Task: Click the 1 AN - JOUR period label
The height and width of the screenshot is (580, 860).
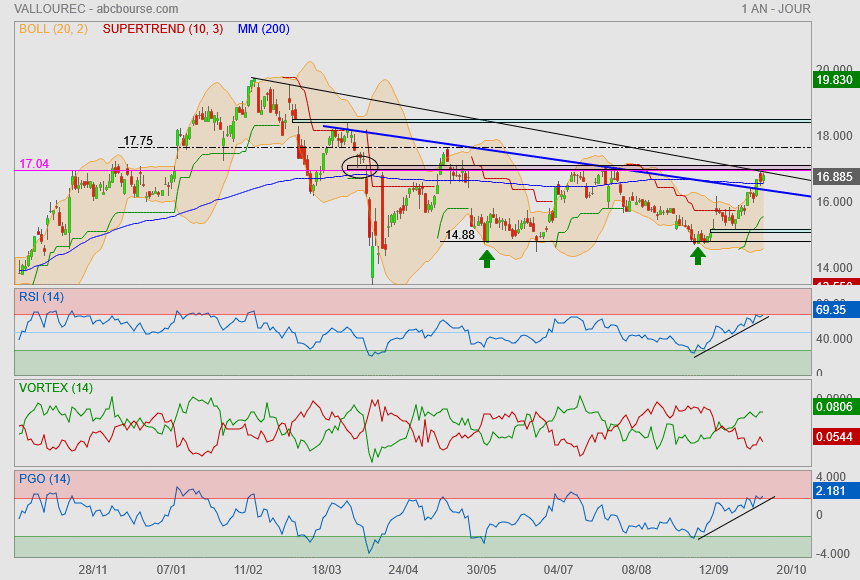Action: click(x=775, y=9)
